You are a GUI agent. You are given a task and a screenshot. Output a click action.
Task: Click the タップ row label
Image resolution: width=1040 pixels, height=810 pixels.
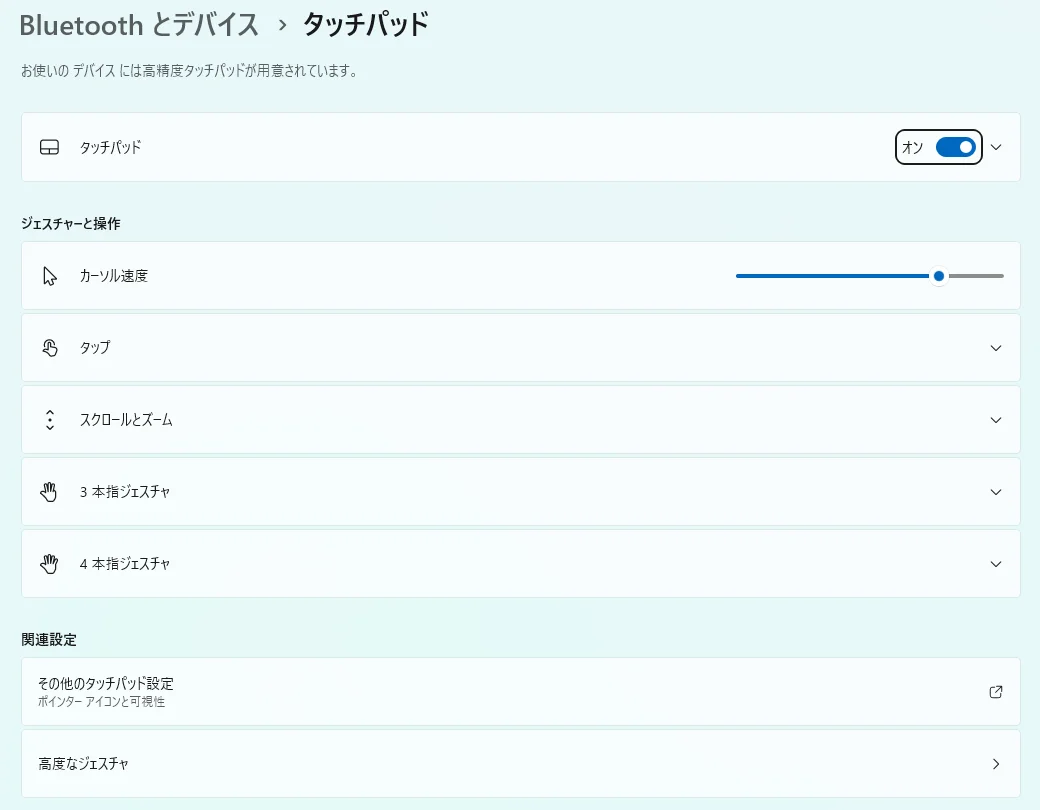[95, 348]
